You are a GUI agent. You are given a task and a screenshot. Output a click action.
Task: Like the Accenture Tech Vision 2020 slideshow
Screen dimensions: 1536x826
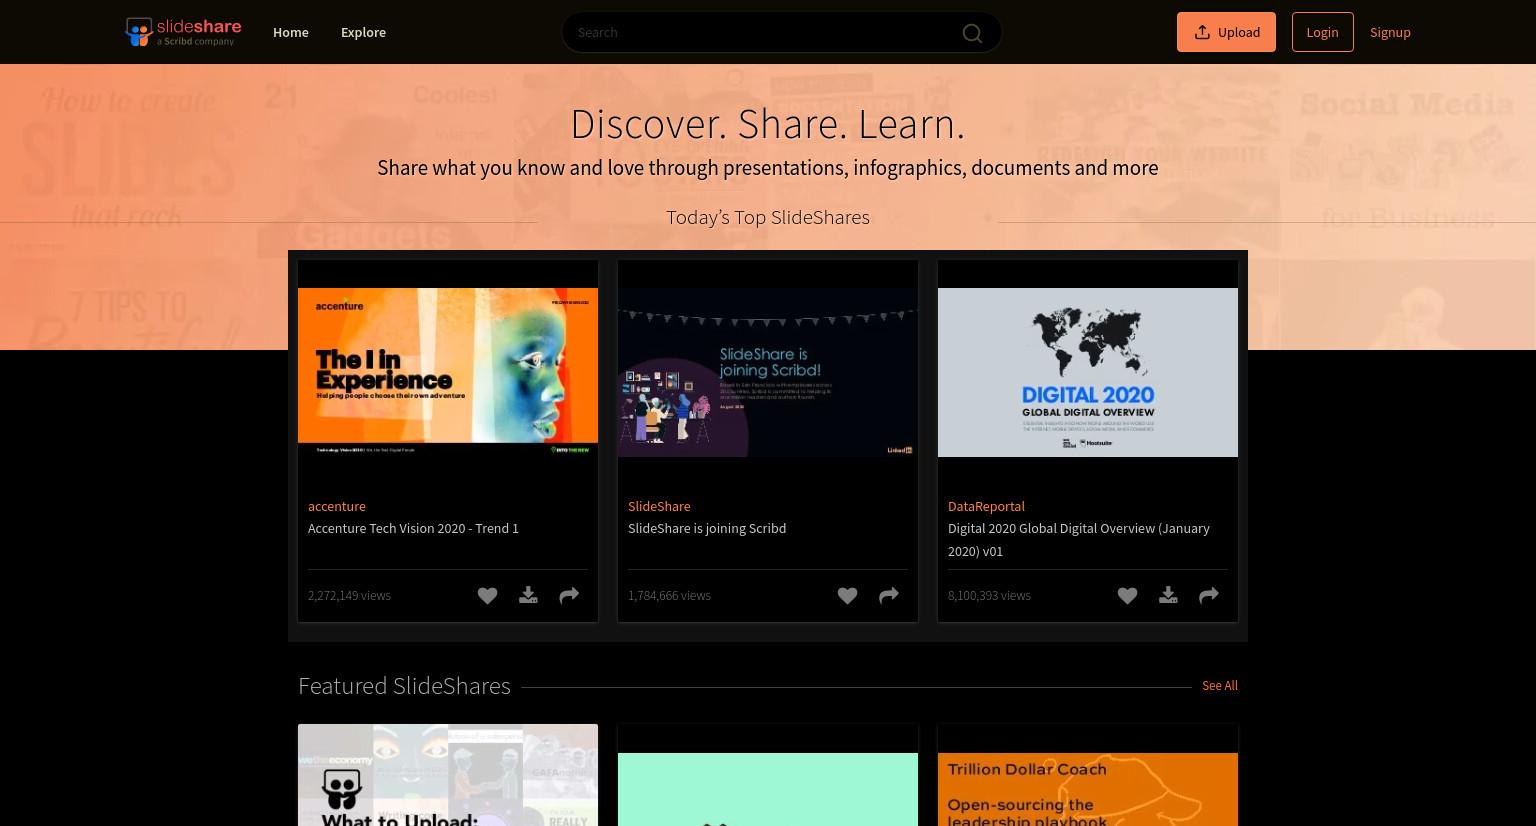pos(487,596)
